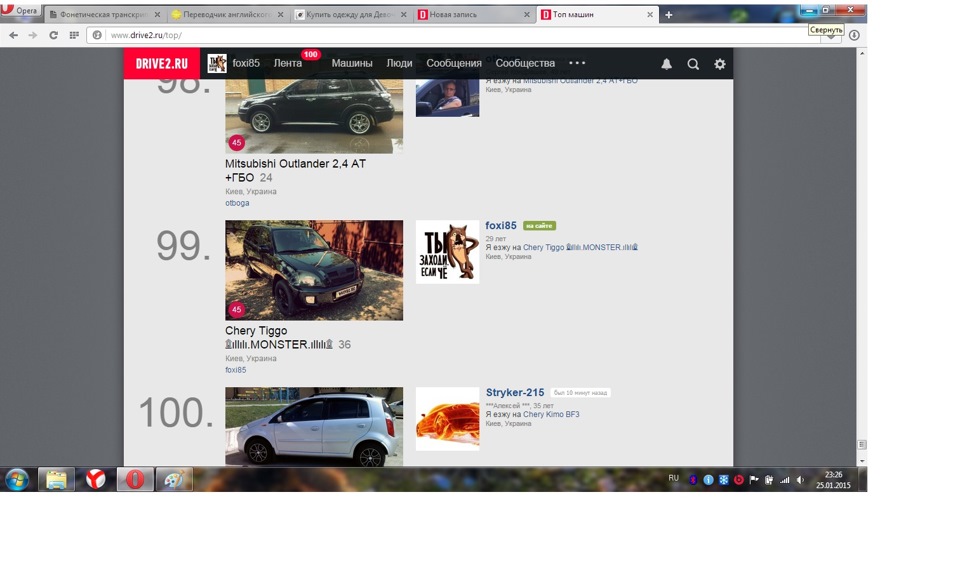
Task: Open Mitsubishi Outlander 2,4 AT title link
Action: click(x=295, y=171)
